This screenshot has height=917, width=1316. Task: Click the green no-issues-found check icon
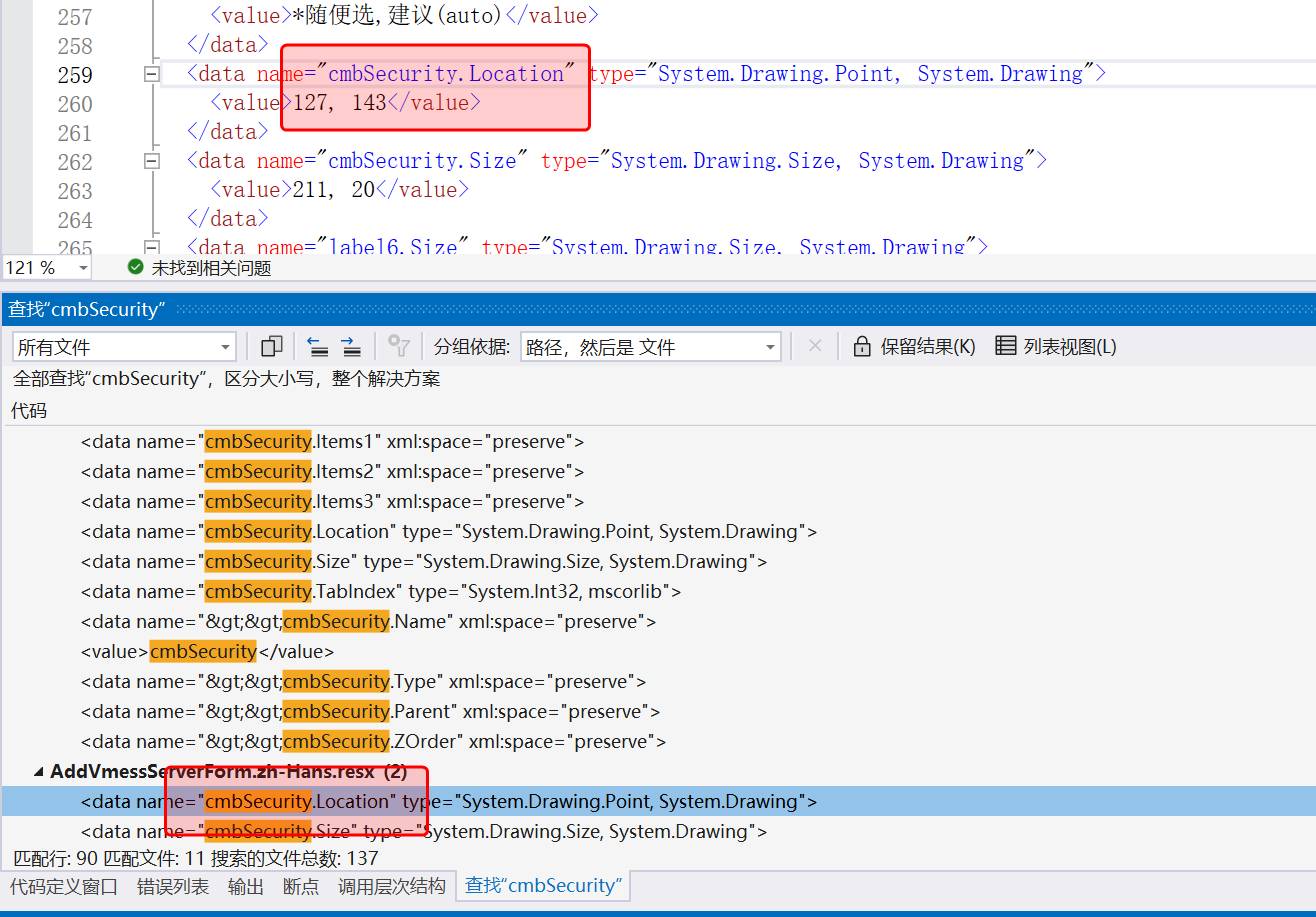pos(136,268)
